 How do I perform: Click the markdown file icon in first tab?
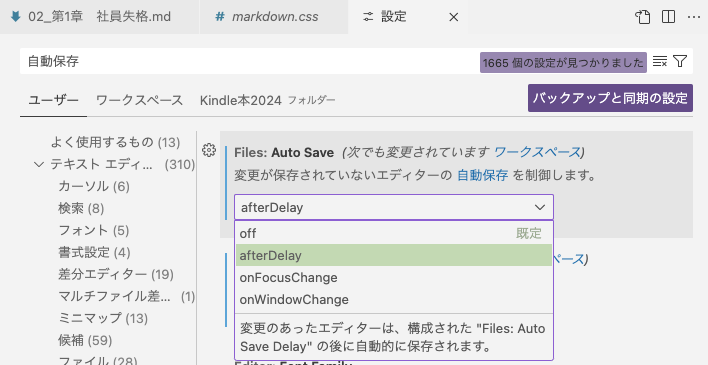point(16,17)
